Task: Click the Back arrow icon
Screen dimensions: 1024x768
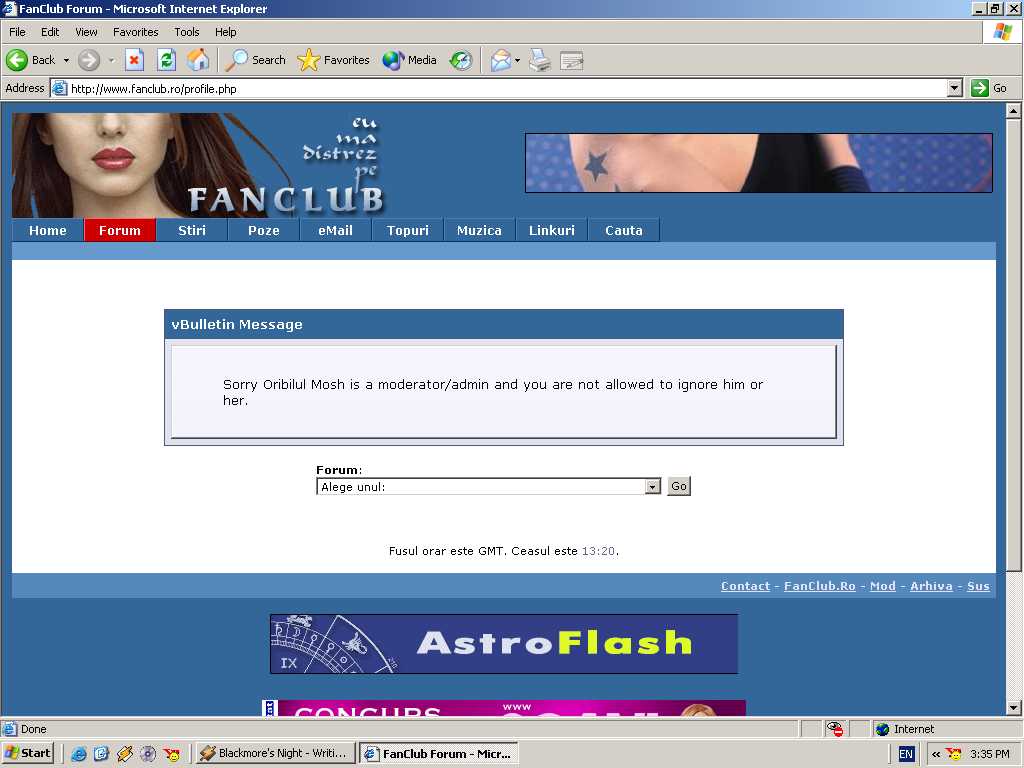Action: tap(17, 60)
